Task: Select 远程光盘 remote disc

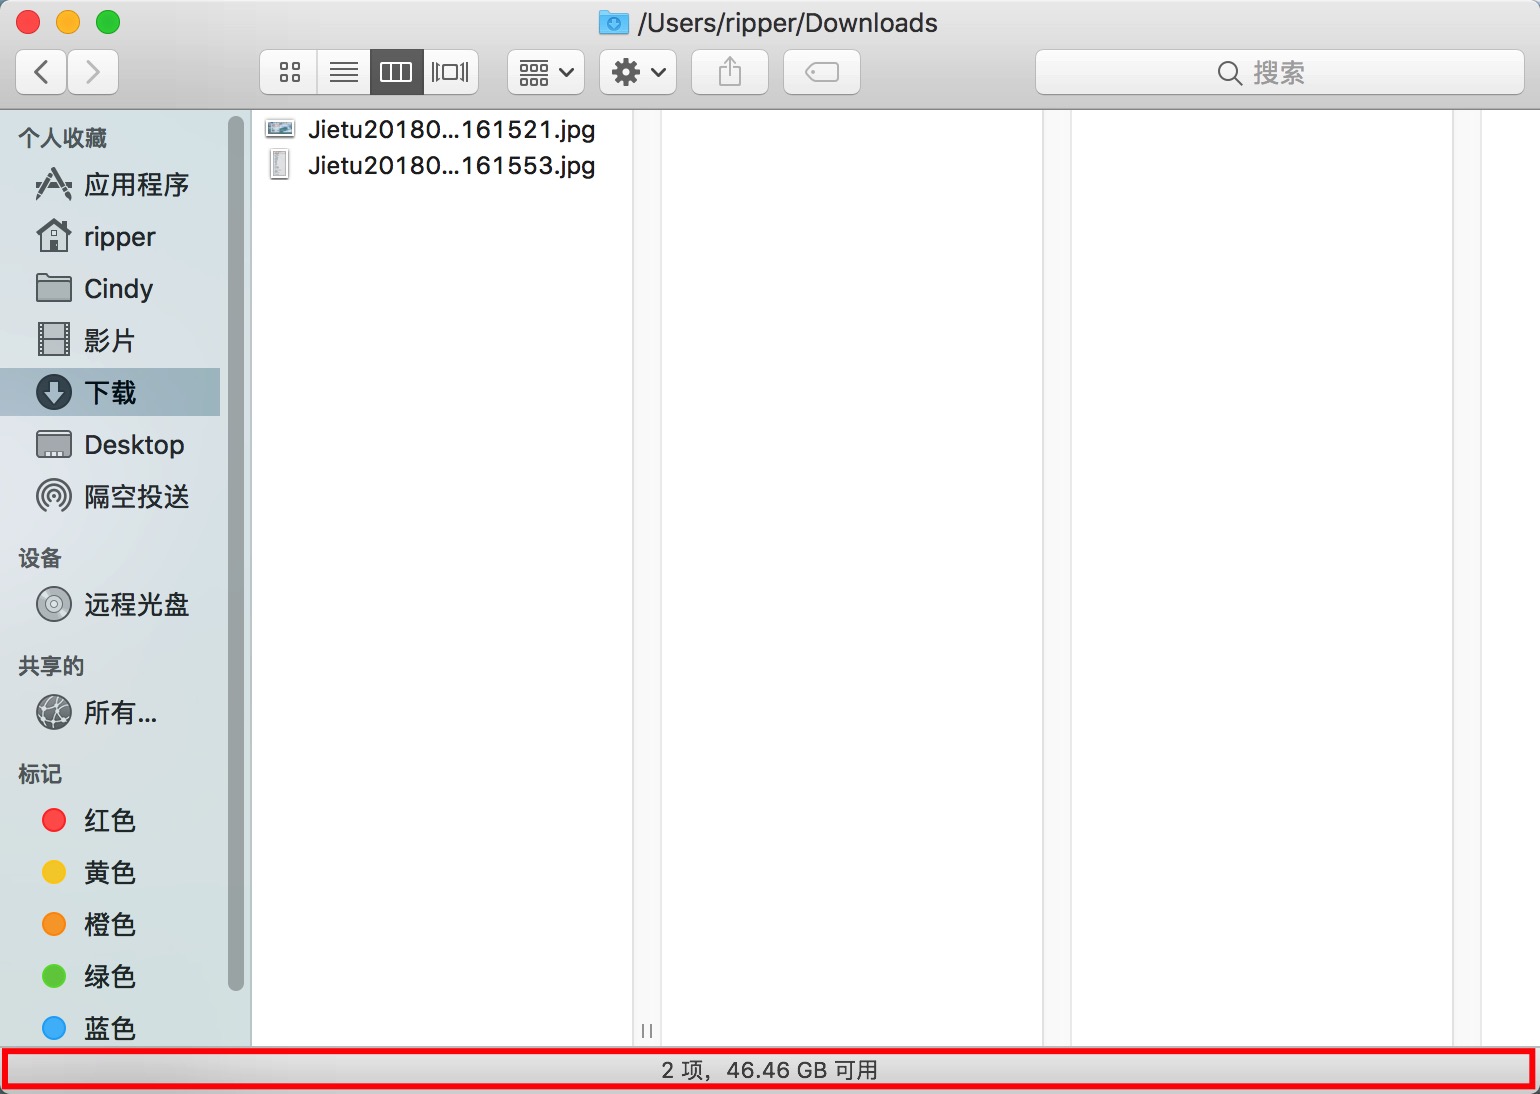Action: click(135, 605)
